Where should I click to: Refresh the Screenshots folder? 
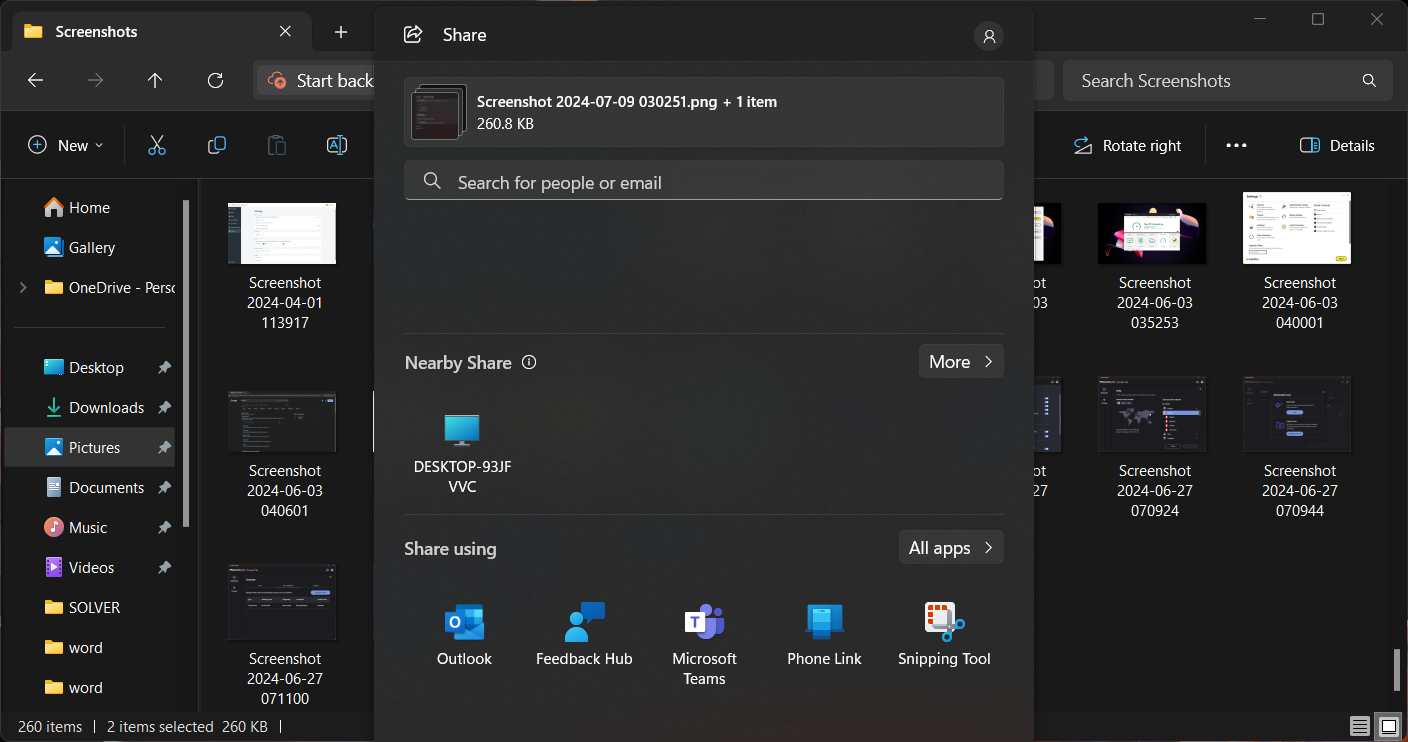pyautogui.click(x=214, y=80)
